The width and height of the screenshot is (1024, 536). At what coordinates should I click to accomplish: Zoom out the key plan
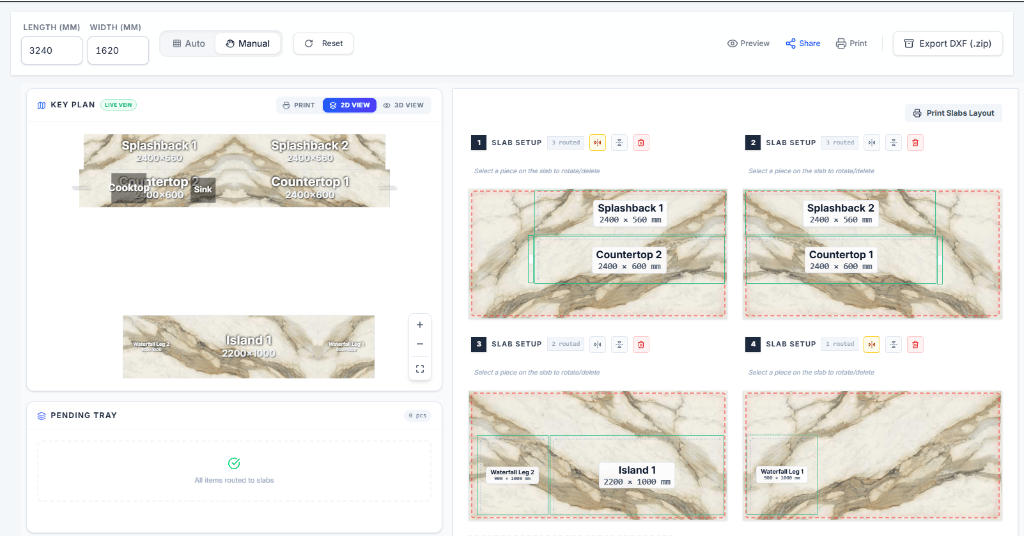pos(420,344)
